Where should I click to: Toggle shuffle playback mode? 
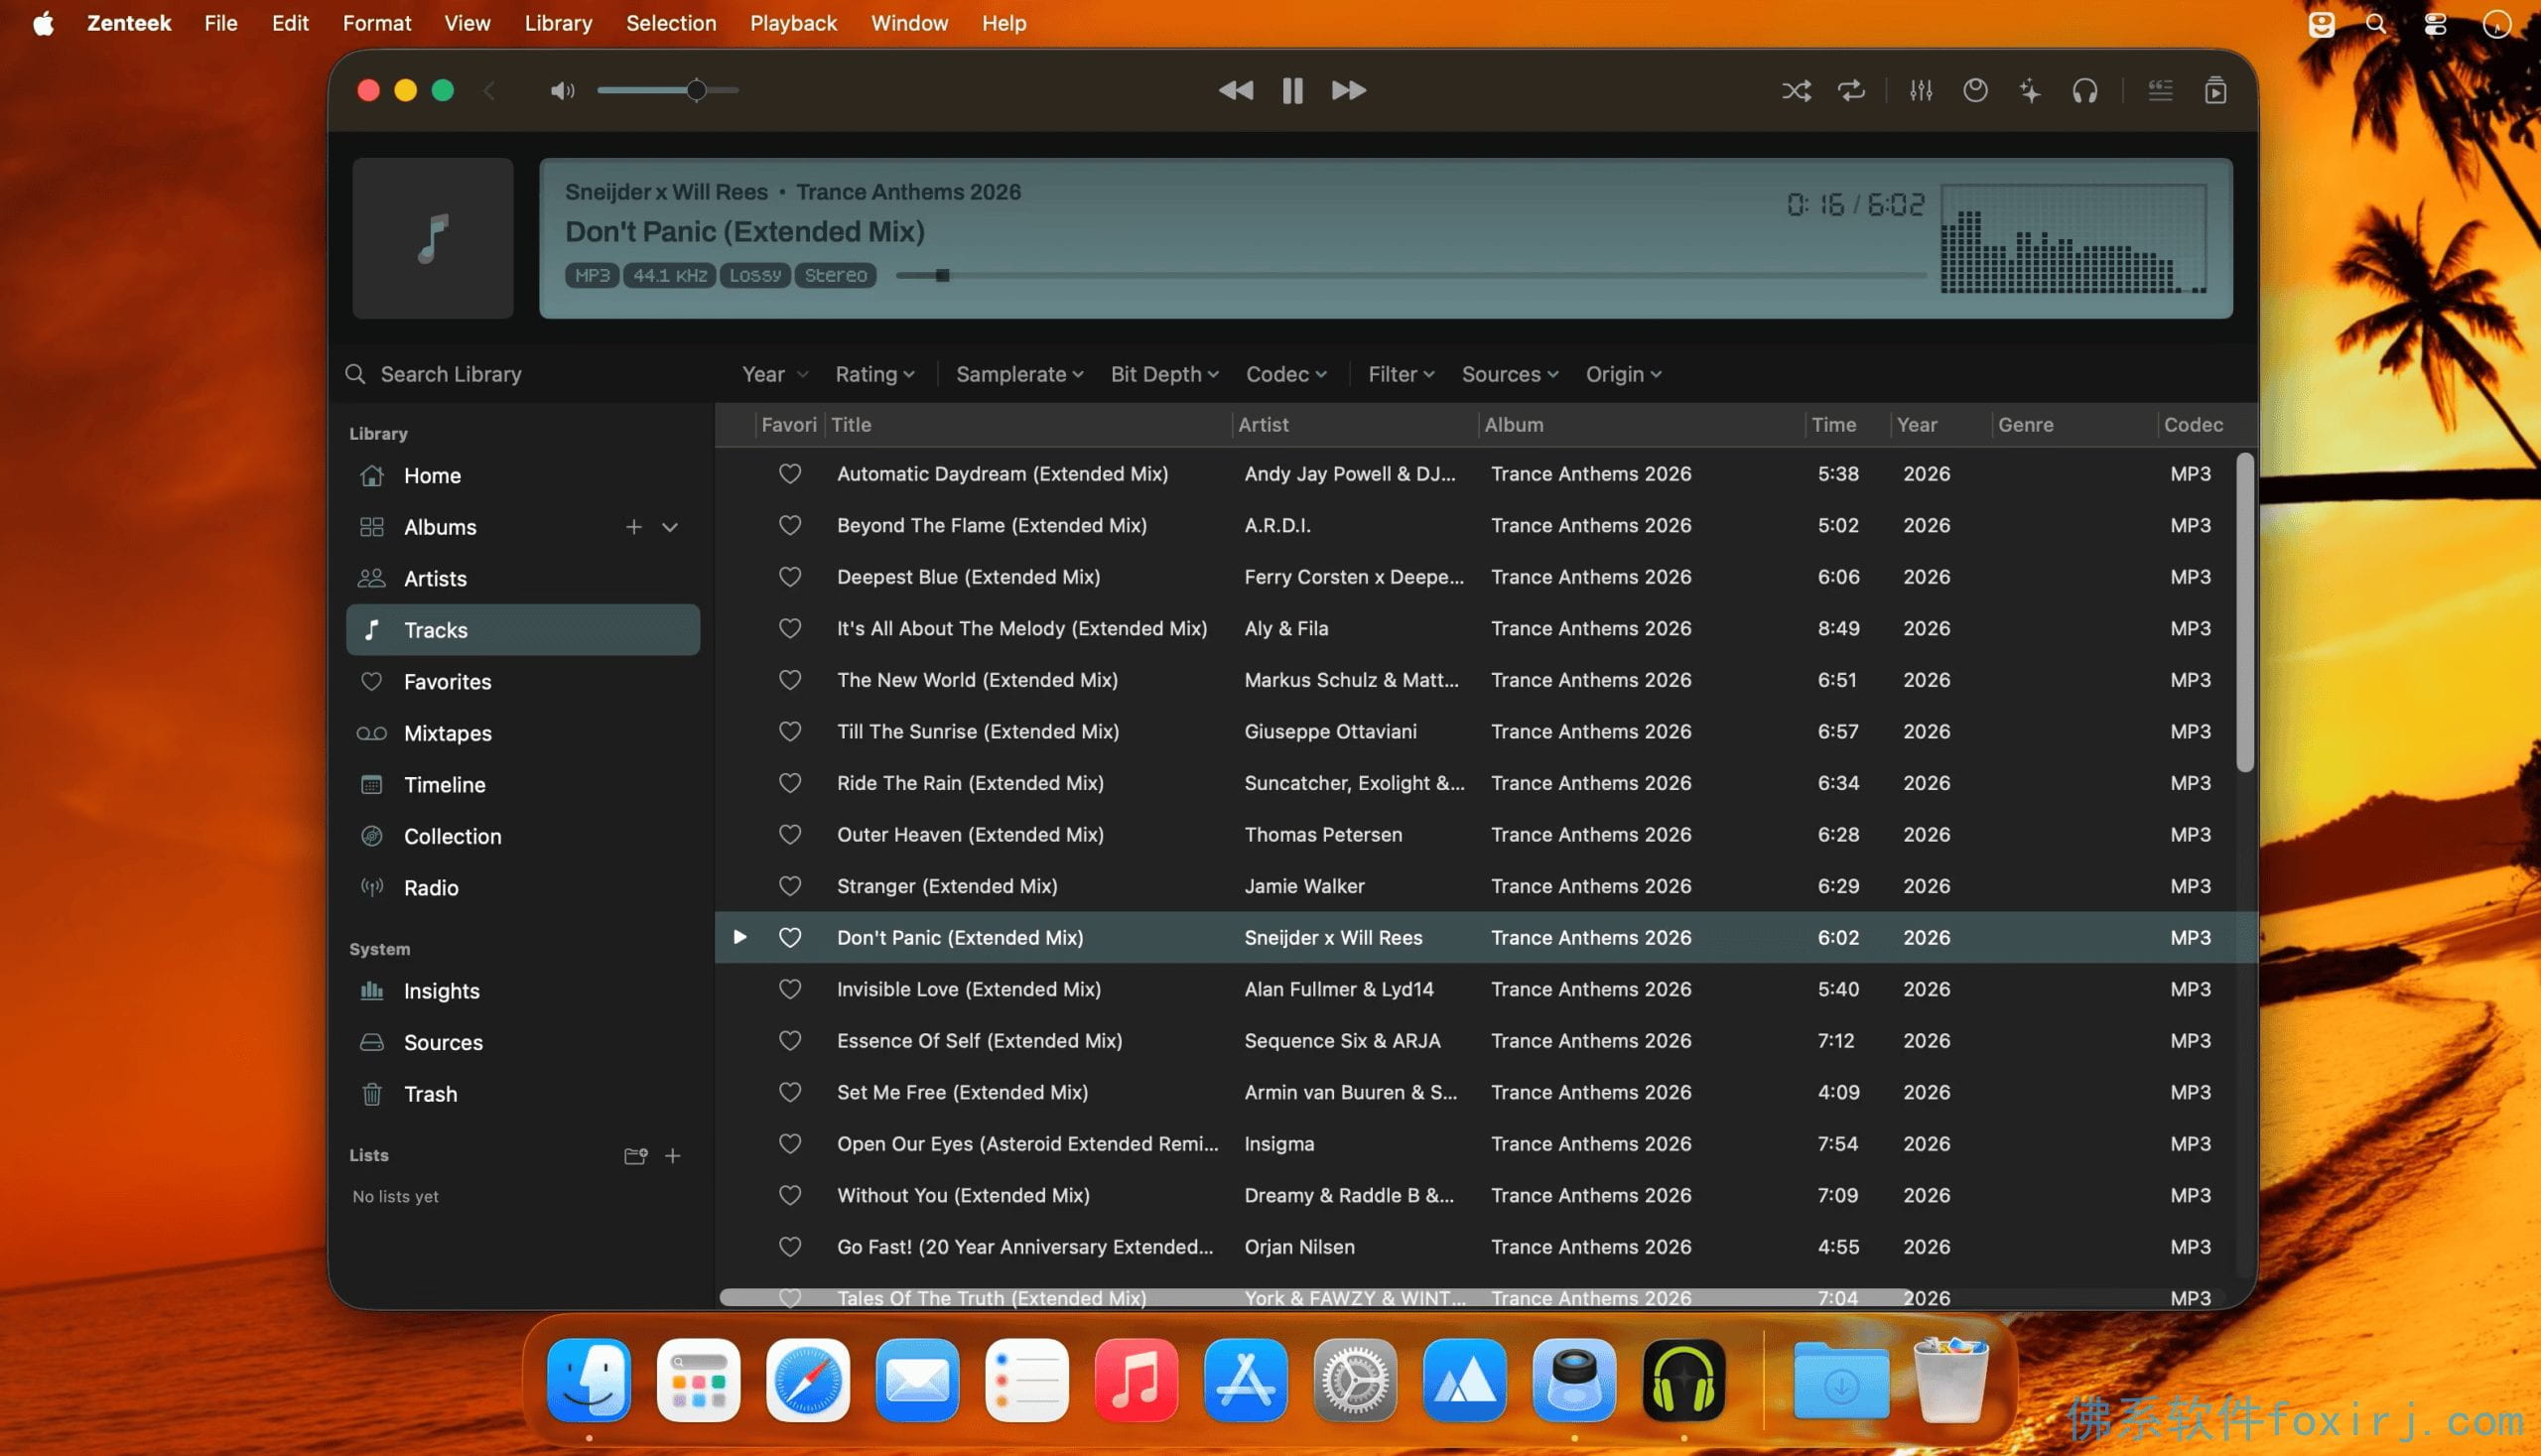click(x=1796, y=91)
